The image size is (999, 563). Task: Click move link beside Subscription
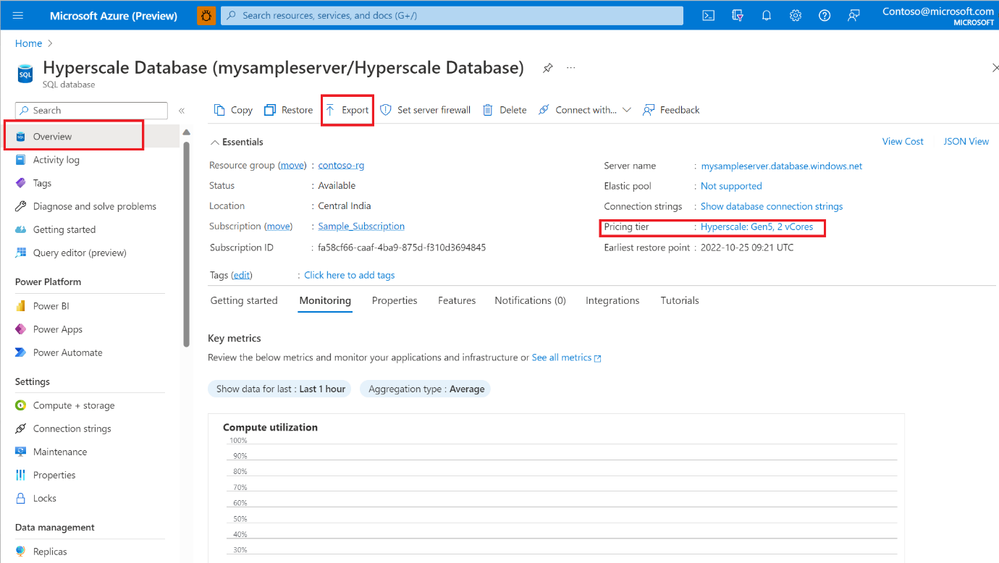tap(278, 226)
